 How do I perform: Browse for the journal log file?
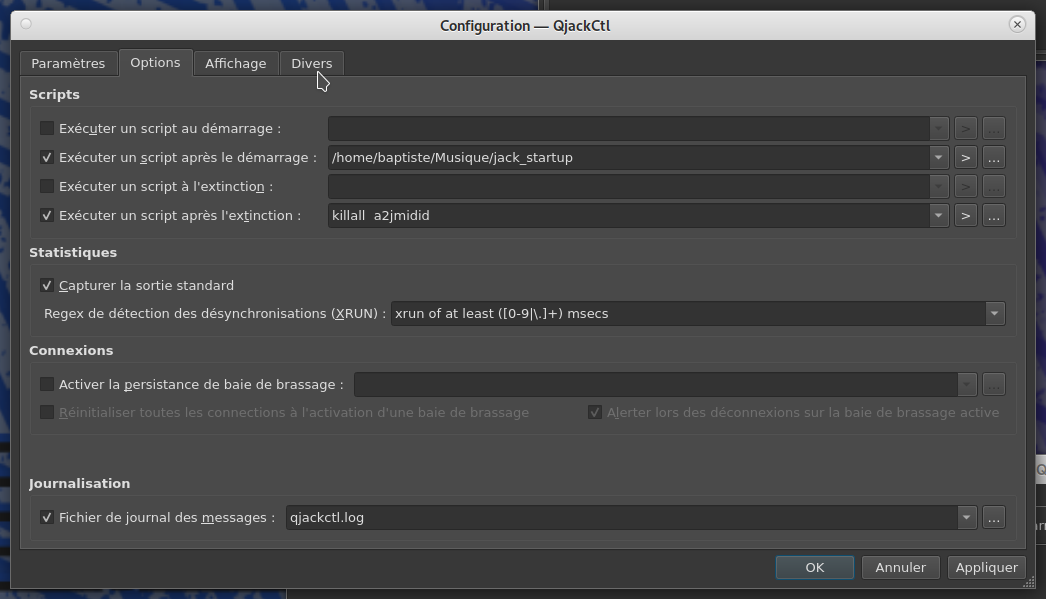pos(994,518)
